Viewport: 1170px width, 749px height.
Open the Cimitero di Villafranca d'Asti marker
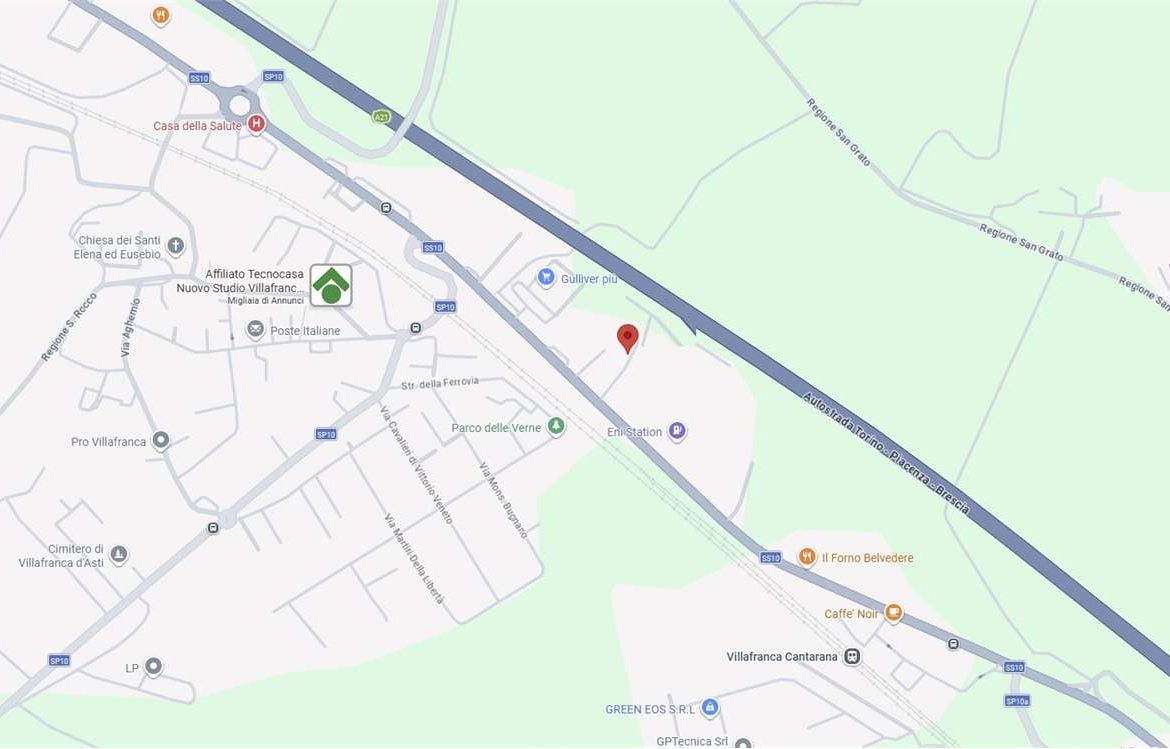pos(119,554)
